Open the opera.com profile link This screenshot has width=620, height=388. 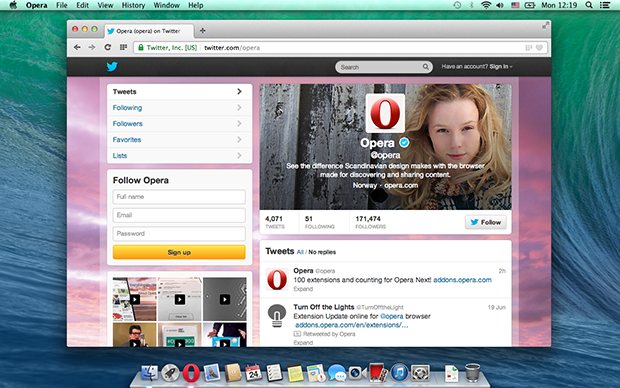(401, 185)
